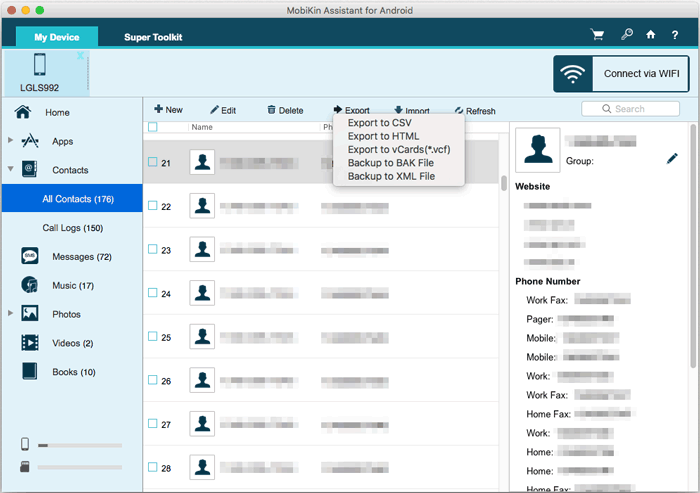Image resolution: width=700 pixels, height=493 pixels.
Task: Click the Export toolbar button
Action: point(351,110)
